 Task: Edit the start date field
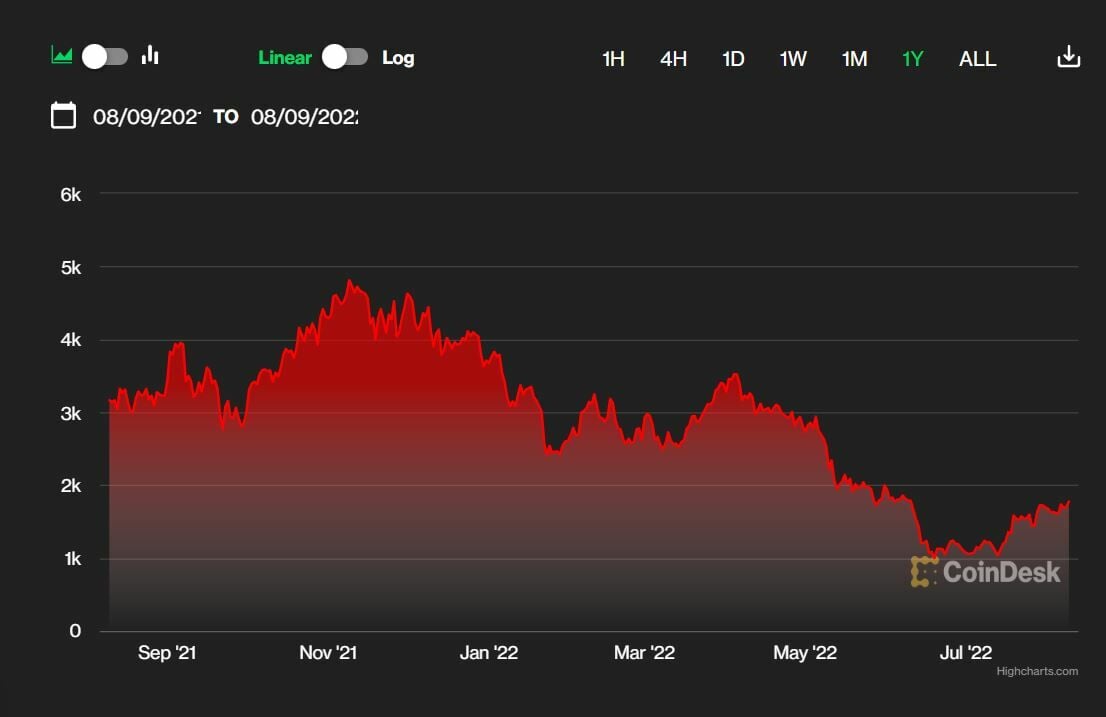tap(147, 116)
